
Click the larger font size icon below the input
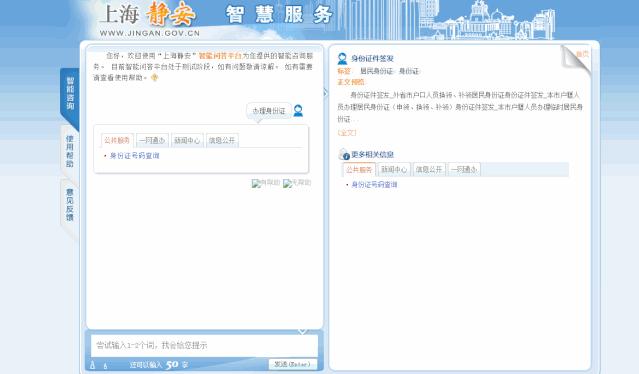[x=93, y=365]
